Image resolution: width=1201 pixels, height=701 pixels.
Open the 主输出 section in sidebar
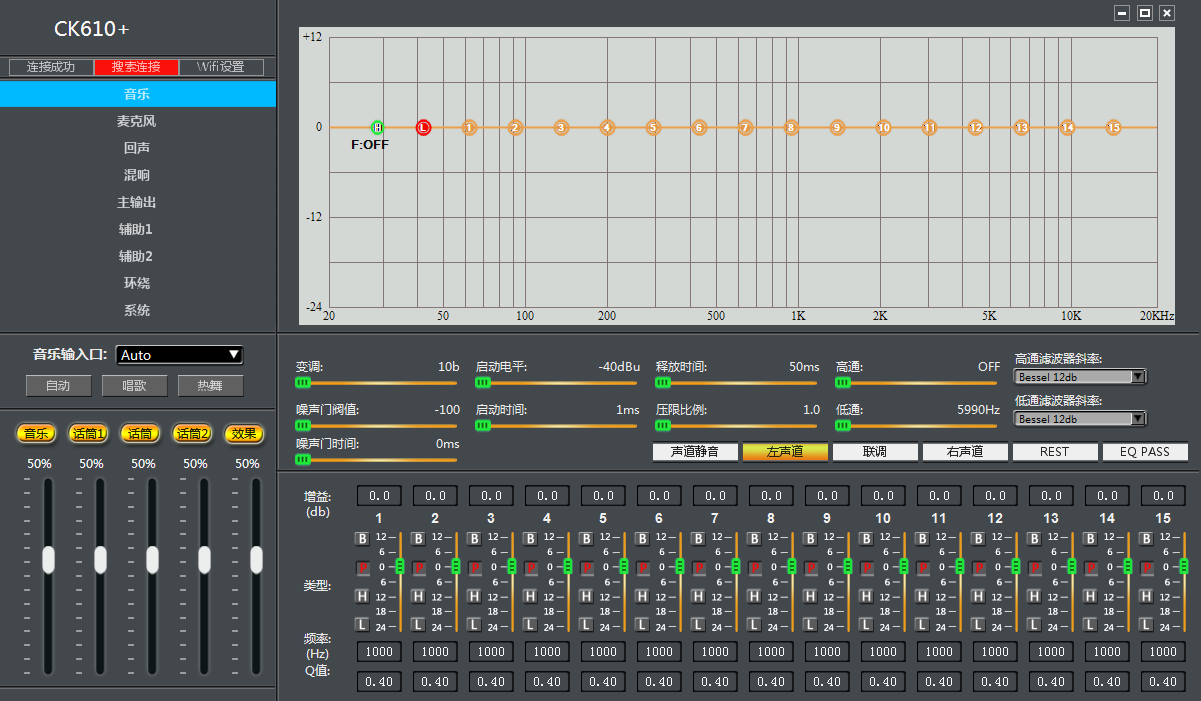(x=137, y=202)
